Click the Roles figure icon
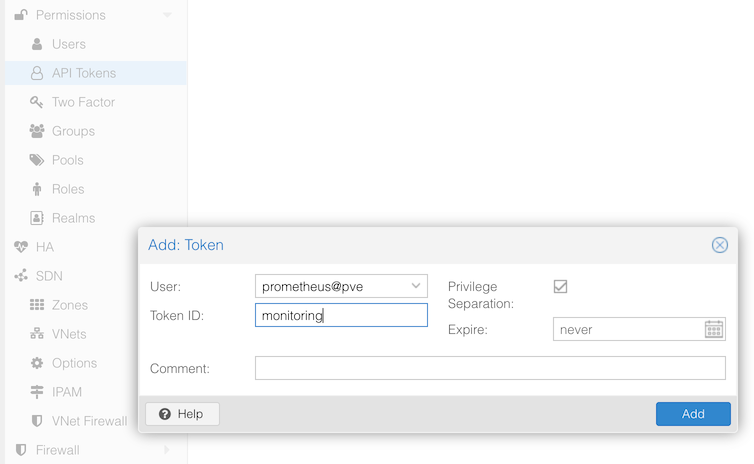Image resolution: width=754 pixels, height=464 pixels. click(37, 189)
